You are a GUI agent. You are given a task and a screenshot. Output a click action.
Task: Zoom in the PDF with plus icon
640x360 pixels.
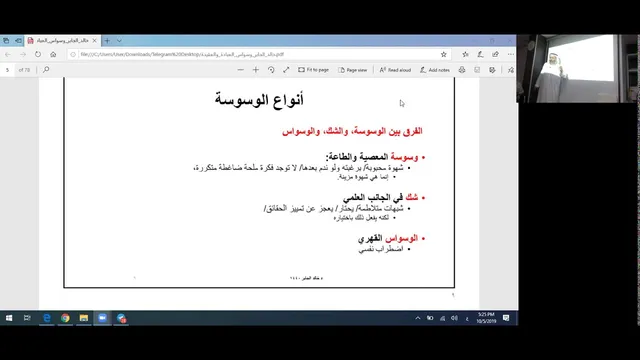click(x=256, y=70)
